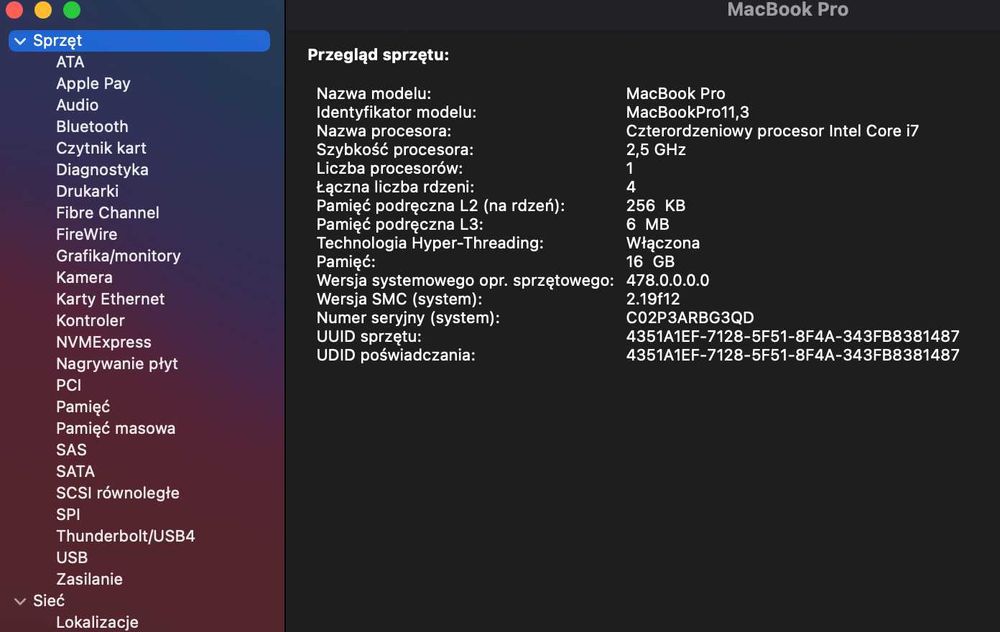The image size is (1000, 632).
Task: Show Bluetooth hardware information
Action: [92, 127]
